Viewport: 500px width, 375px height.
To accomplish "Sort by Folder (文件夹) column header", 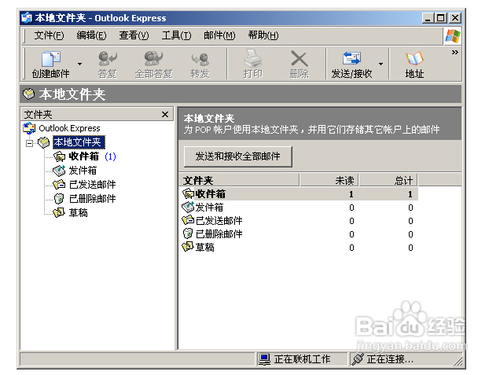I will pos(239,180).
